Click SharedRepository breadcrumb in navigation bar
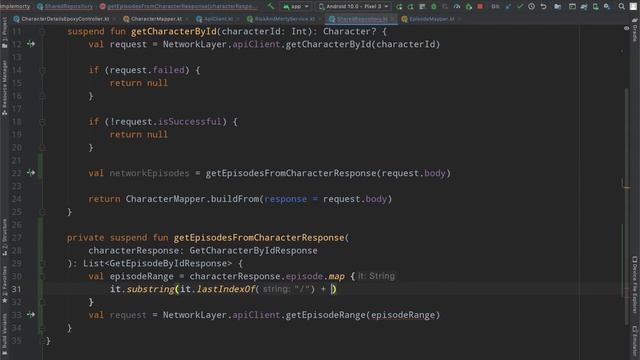The height and width of the screenshot is (360, 640). click(x=65, y=6)
